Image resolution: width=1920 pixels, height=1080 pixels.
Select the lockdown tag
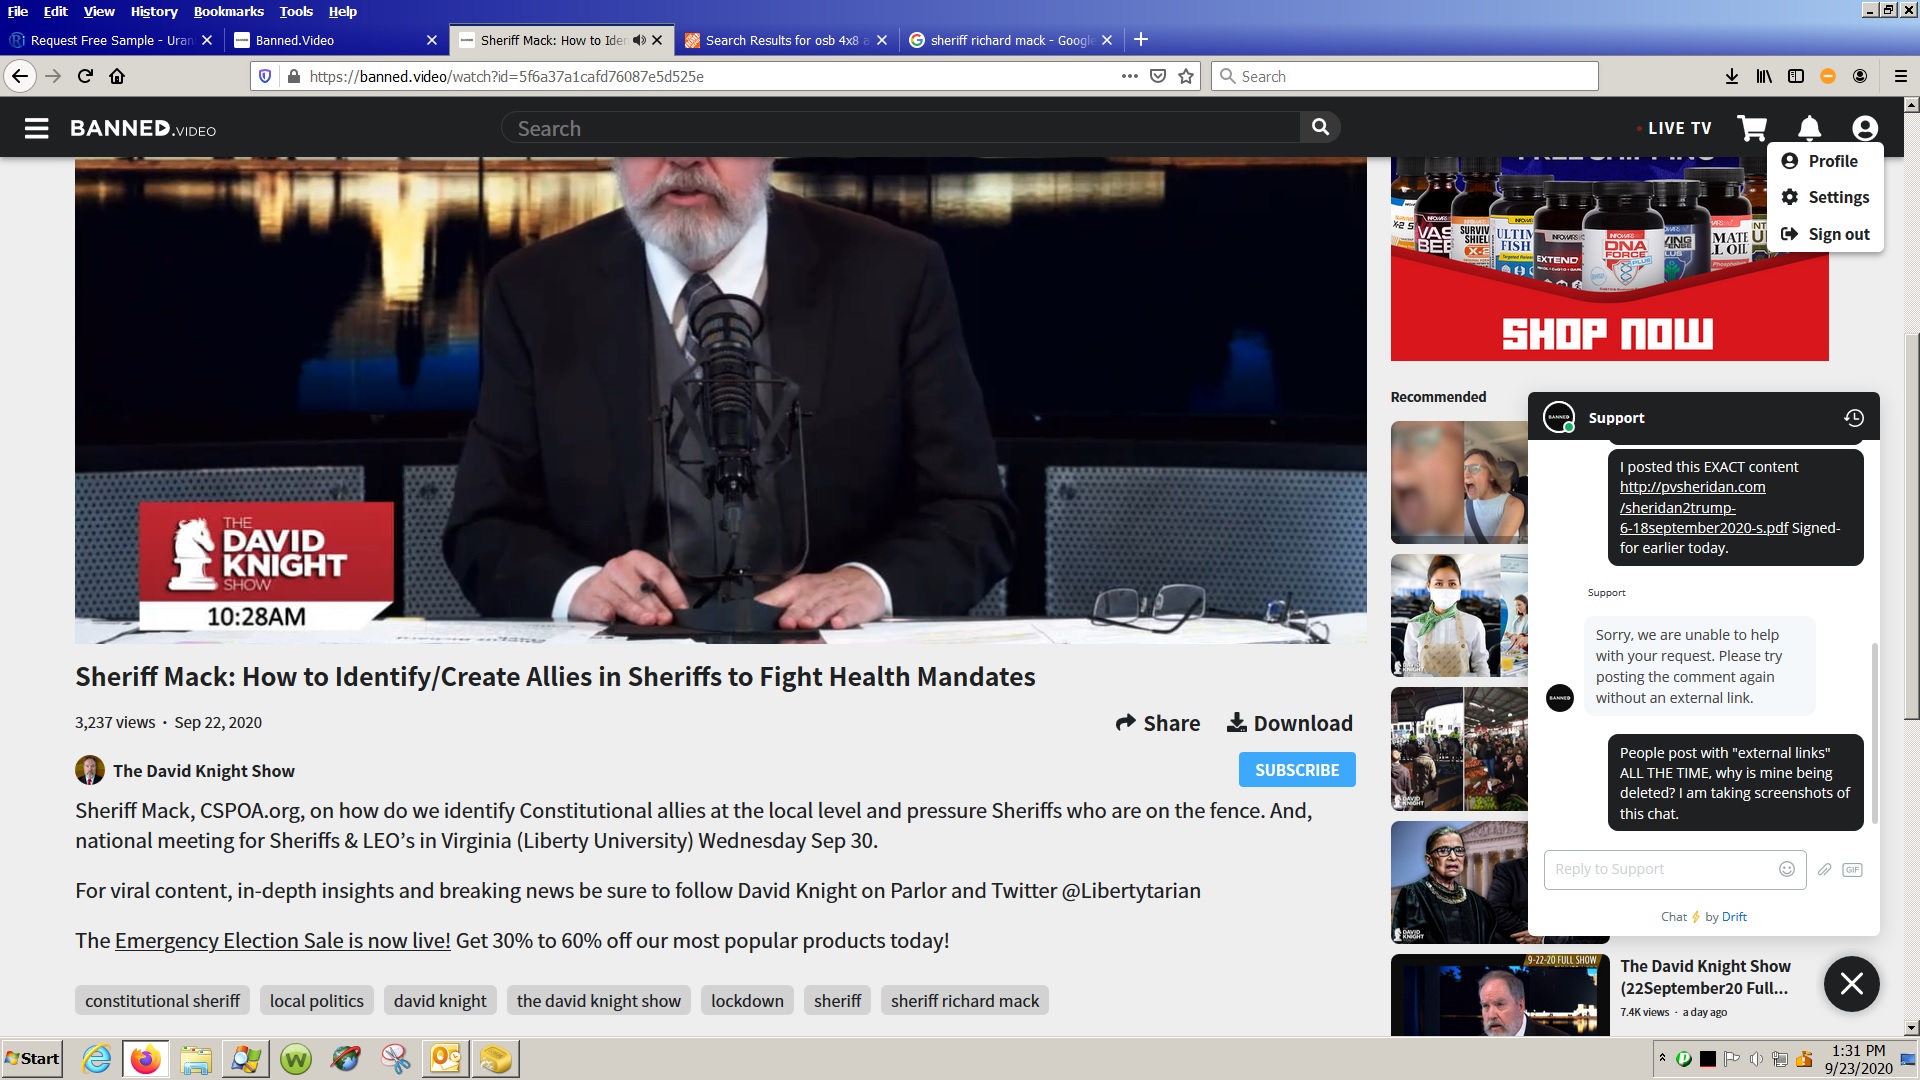pyautogui.click(x=747, y=1001)
